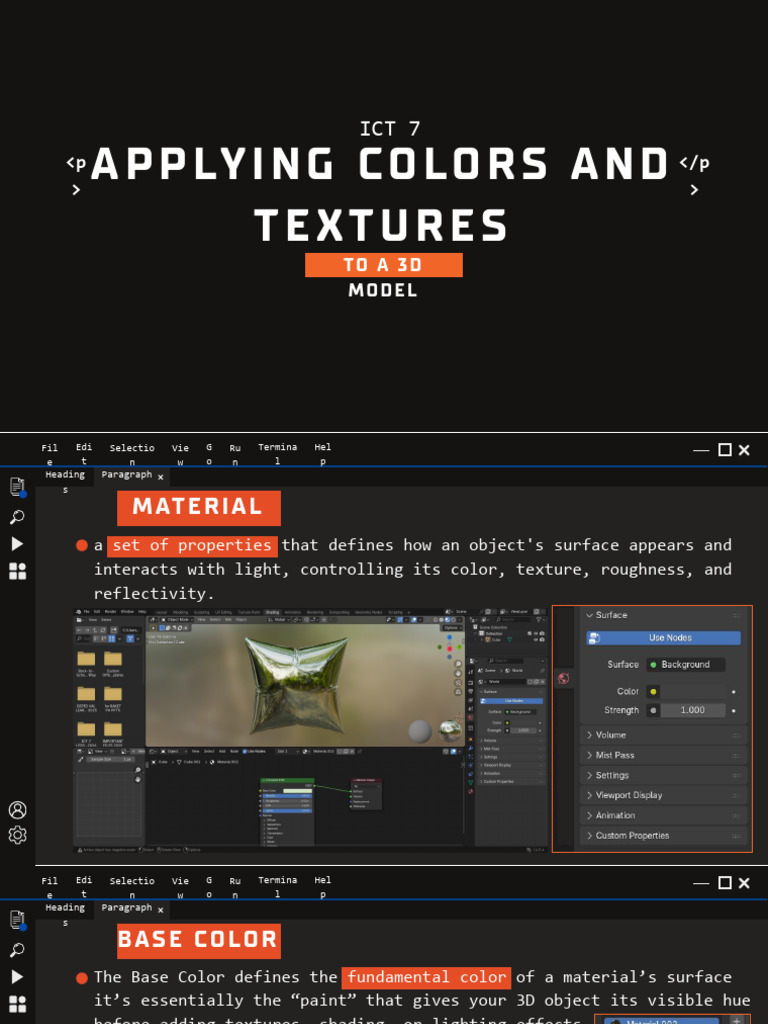Click the orange 'TO A 3D' title banner

tap(384, 265)
